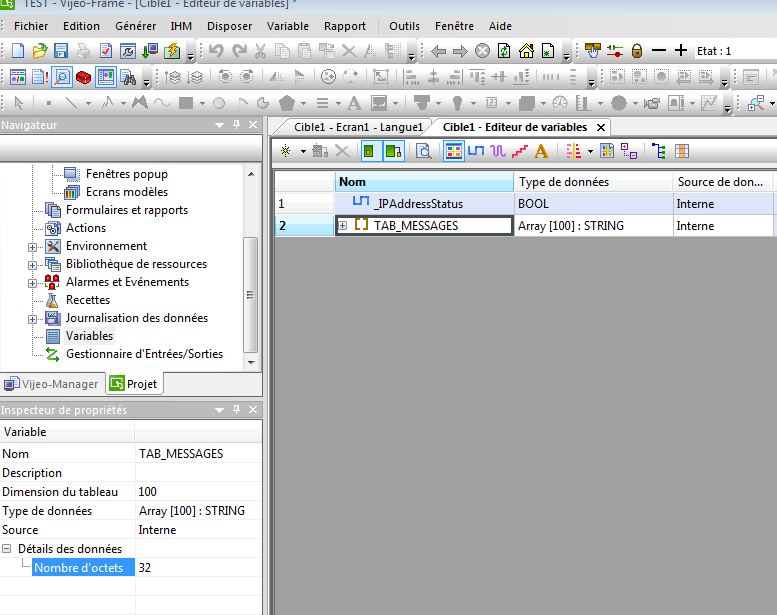Click the Save icon in the main toolbar
Image resolution: width=777 pixels, height=615 pixels.
coord(61,50)
